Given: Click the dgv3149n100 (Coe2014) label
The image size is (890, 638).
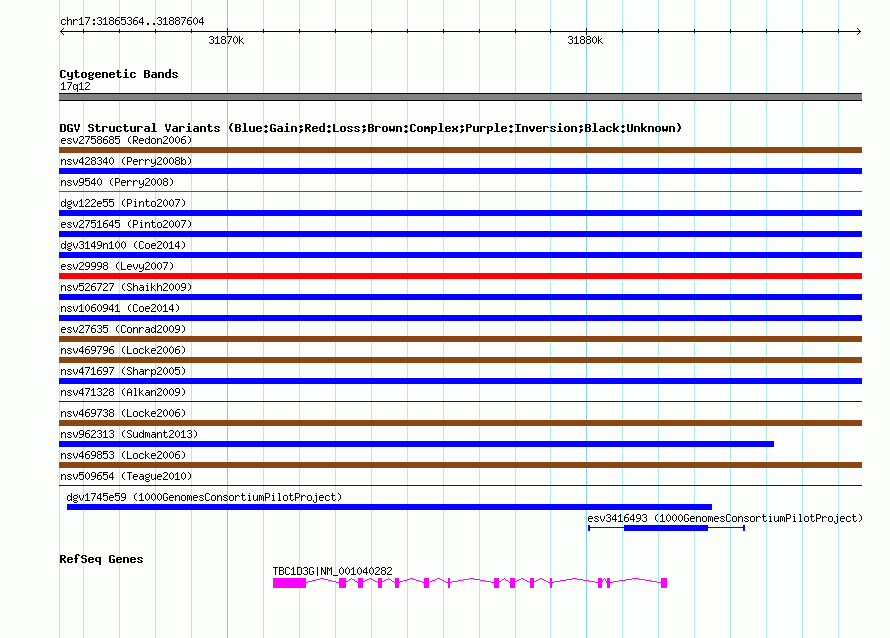Looking at the screenshot, I should pyautogui.click(x=123, y=245).
